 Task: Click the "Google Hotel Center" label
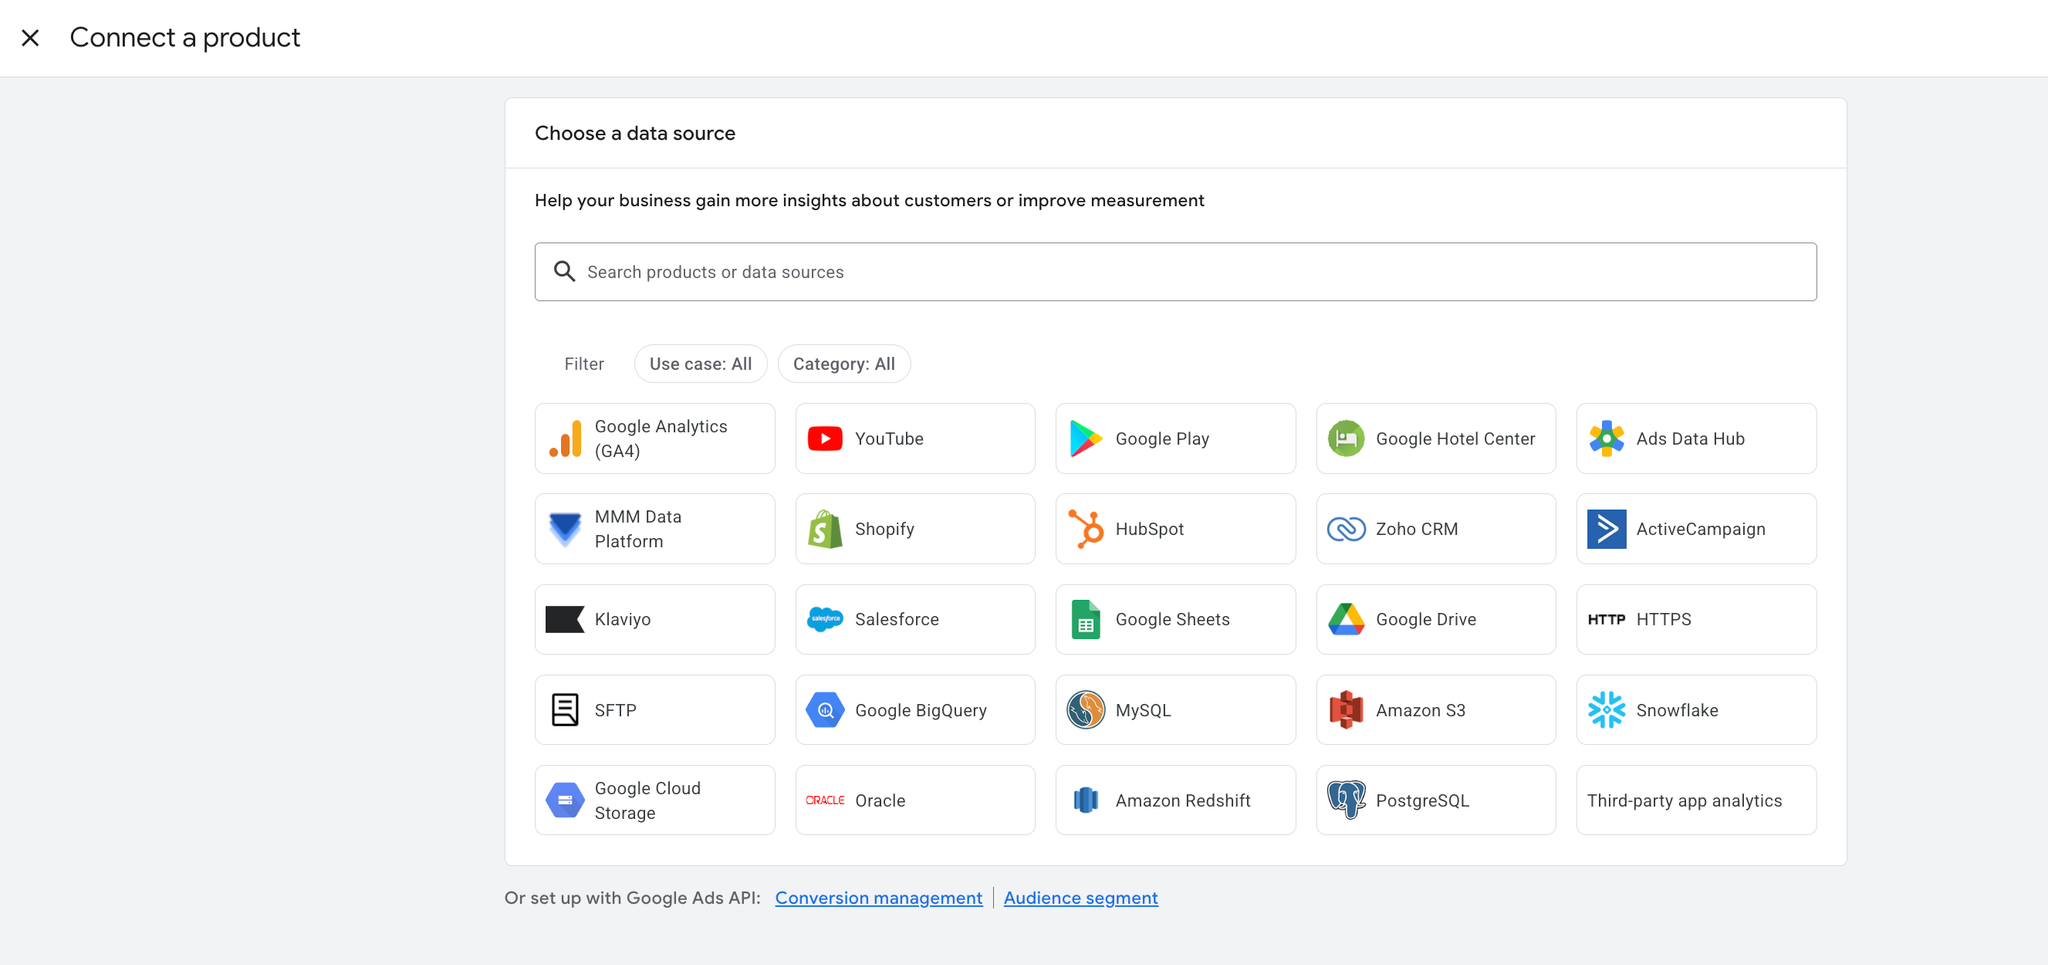coord(1455,439)
